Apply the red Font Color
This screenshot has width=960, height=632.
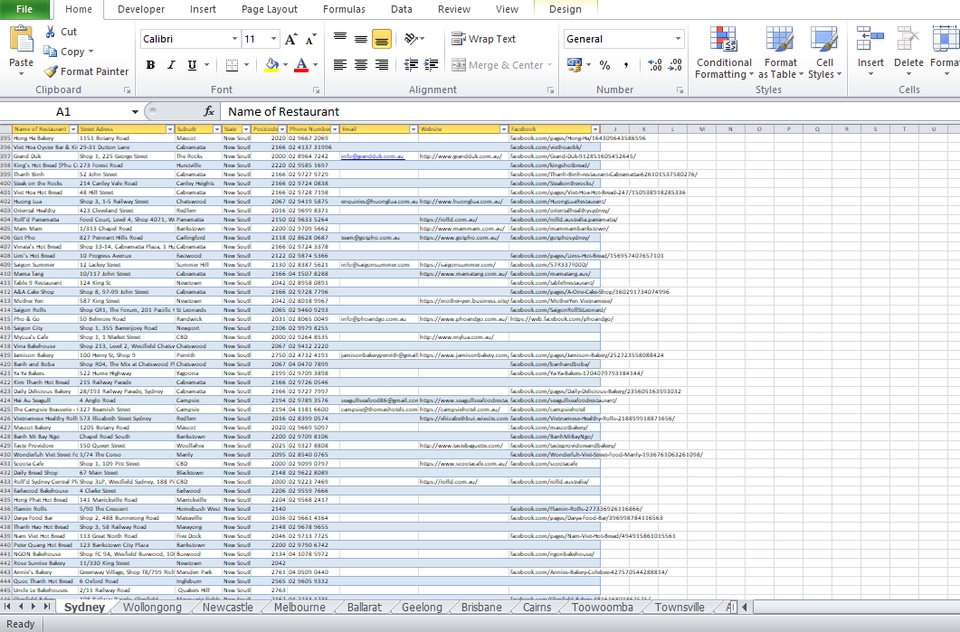(301, 65)
